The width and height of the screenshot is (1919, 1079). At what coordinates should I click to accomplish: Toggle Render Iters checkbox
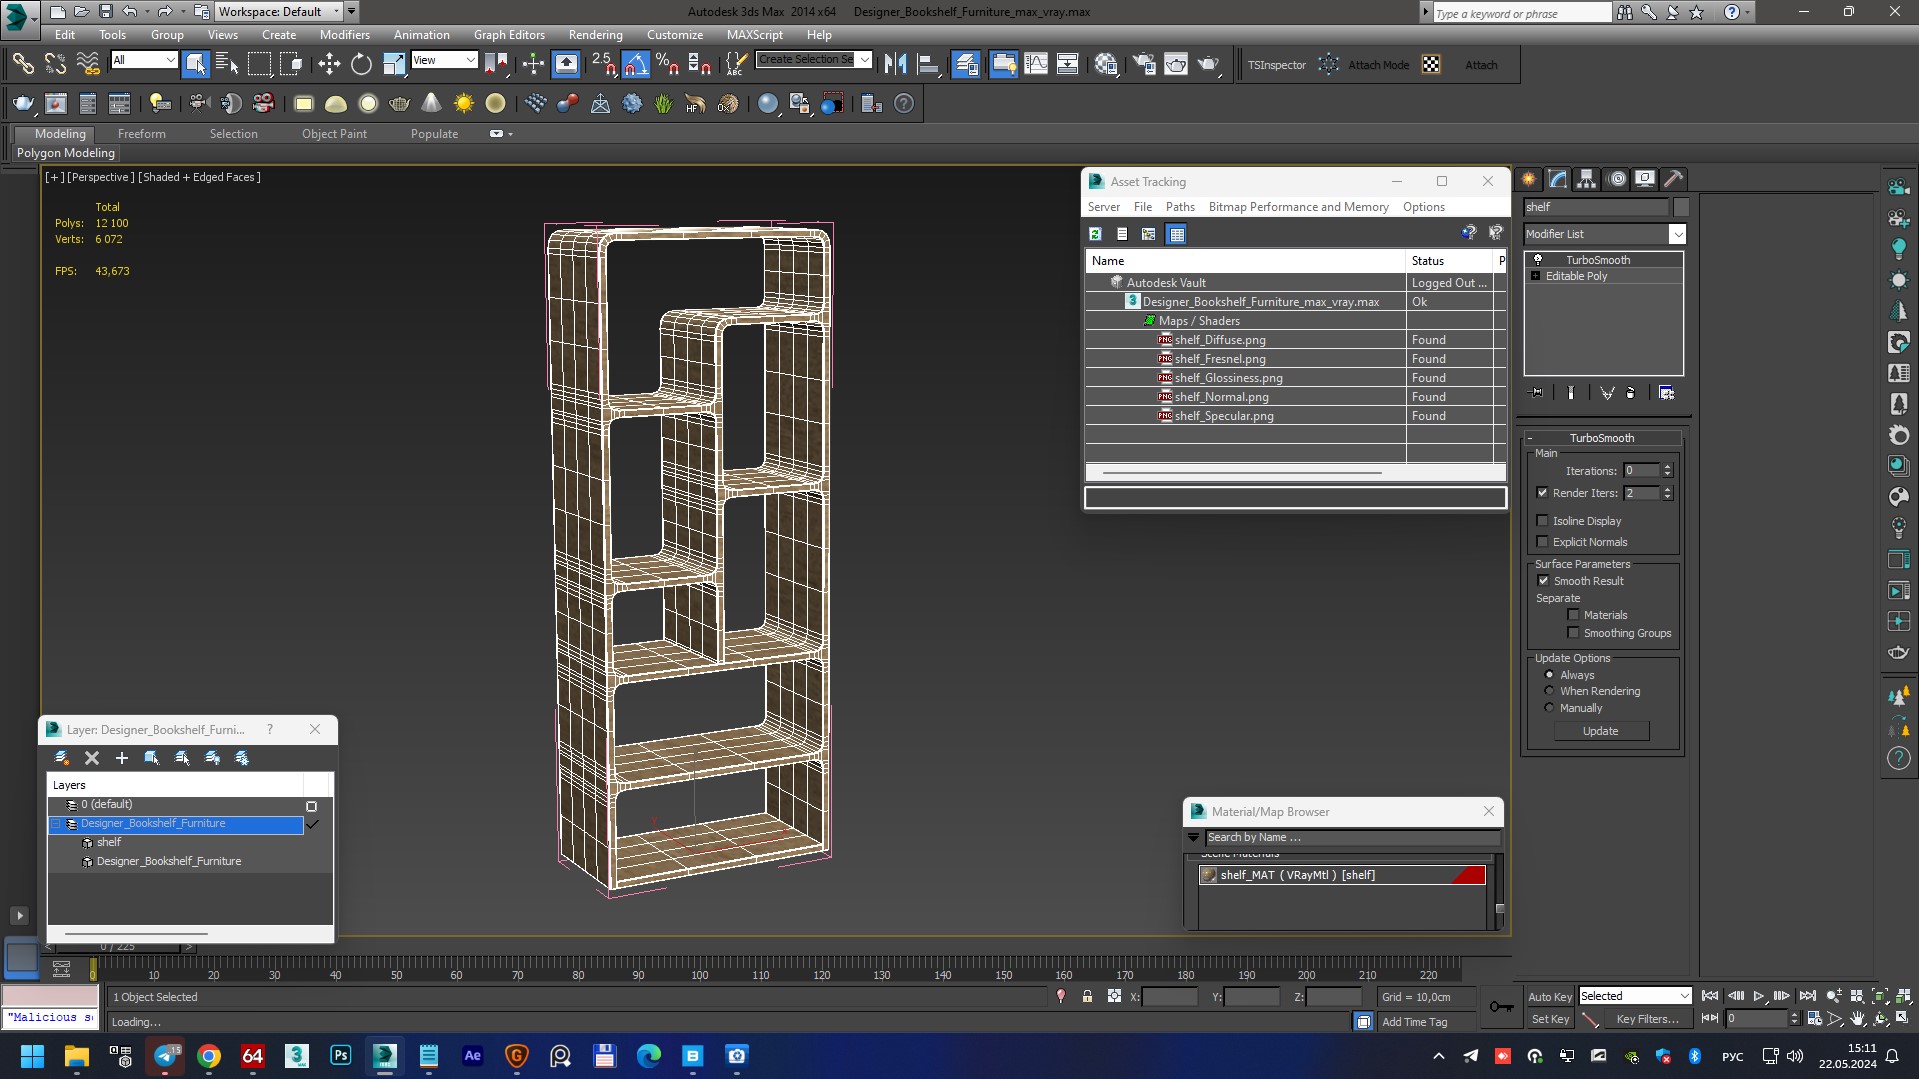(x=1542, y=493)
